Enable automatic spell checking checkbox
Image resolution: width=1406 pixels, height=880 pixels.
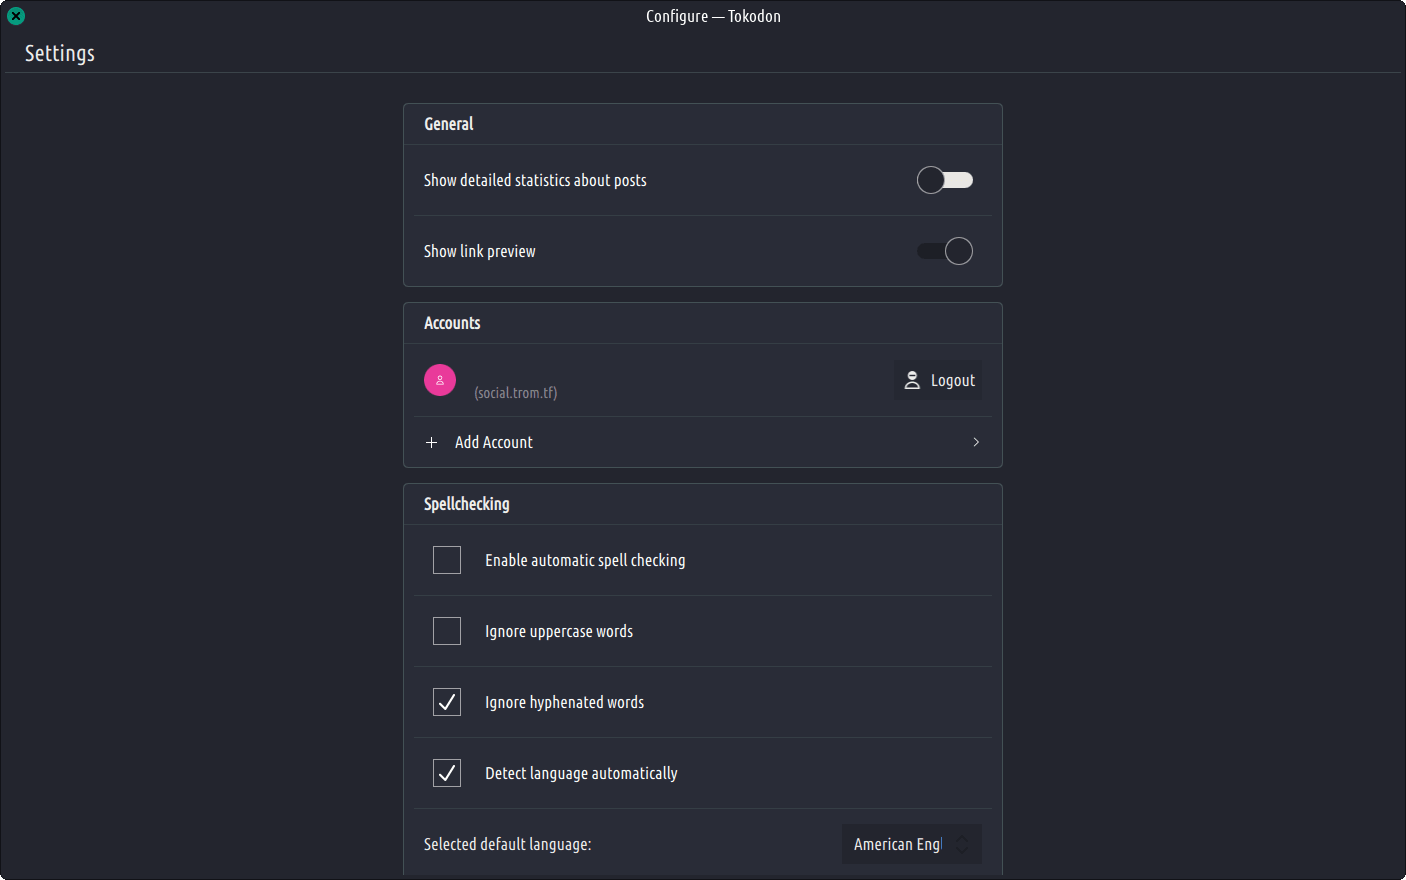coord(447,560)
